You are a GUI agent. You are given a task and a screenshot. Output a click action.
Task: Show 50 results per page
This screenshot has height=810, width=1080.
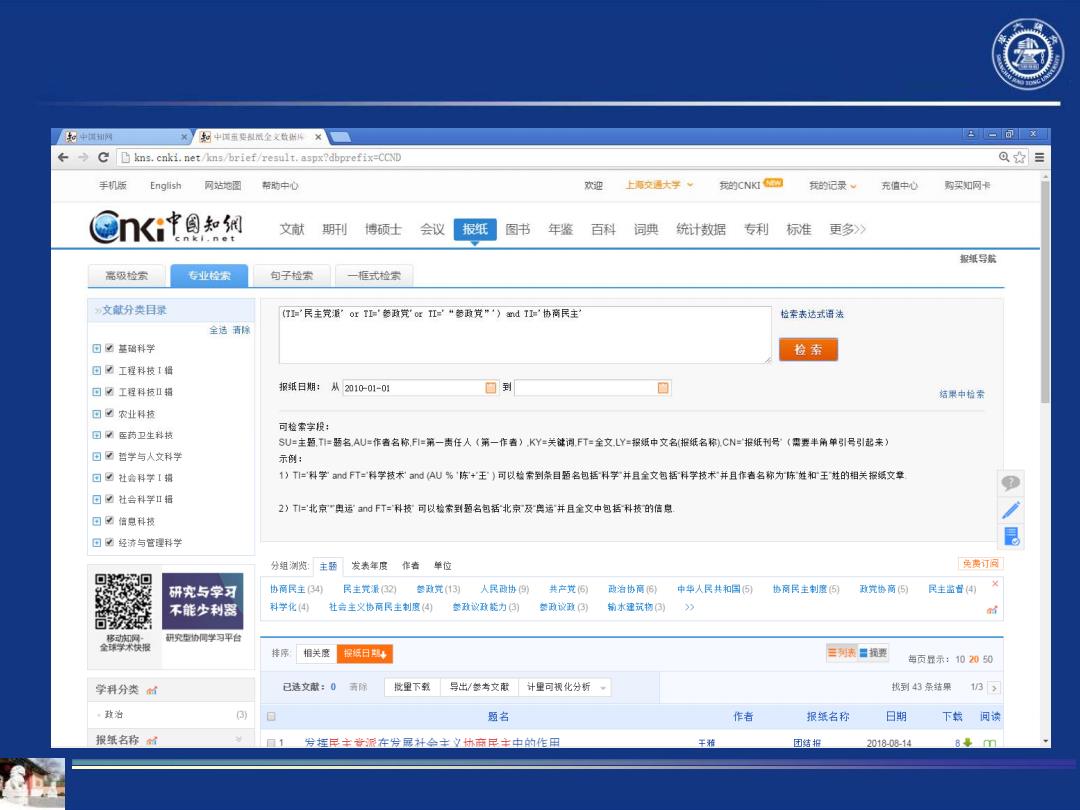click(988, 659)
